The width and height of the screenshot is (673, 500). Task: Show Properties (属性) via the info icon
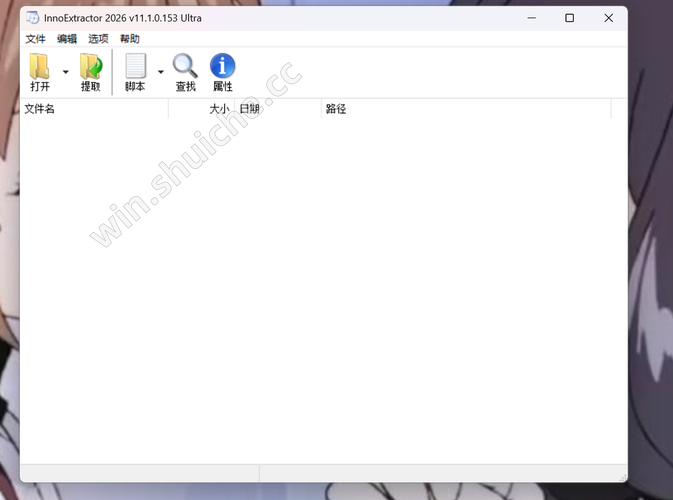point(222,67)
